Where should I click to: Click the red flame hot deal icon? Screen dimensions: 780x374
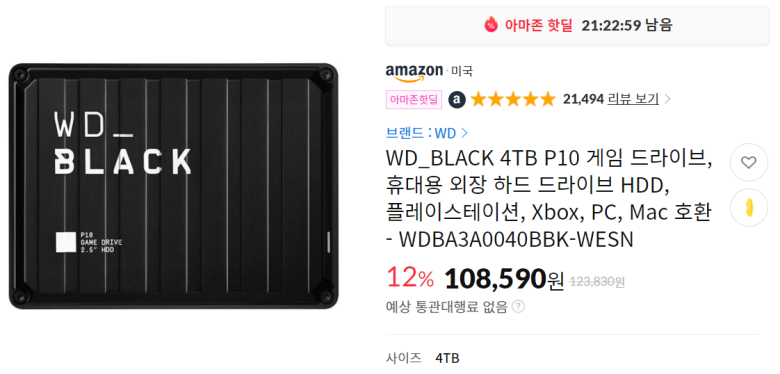(491, 24)
